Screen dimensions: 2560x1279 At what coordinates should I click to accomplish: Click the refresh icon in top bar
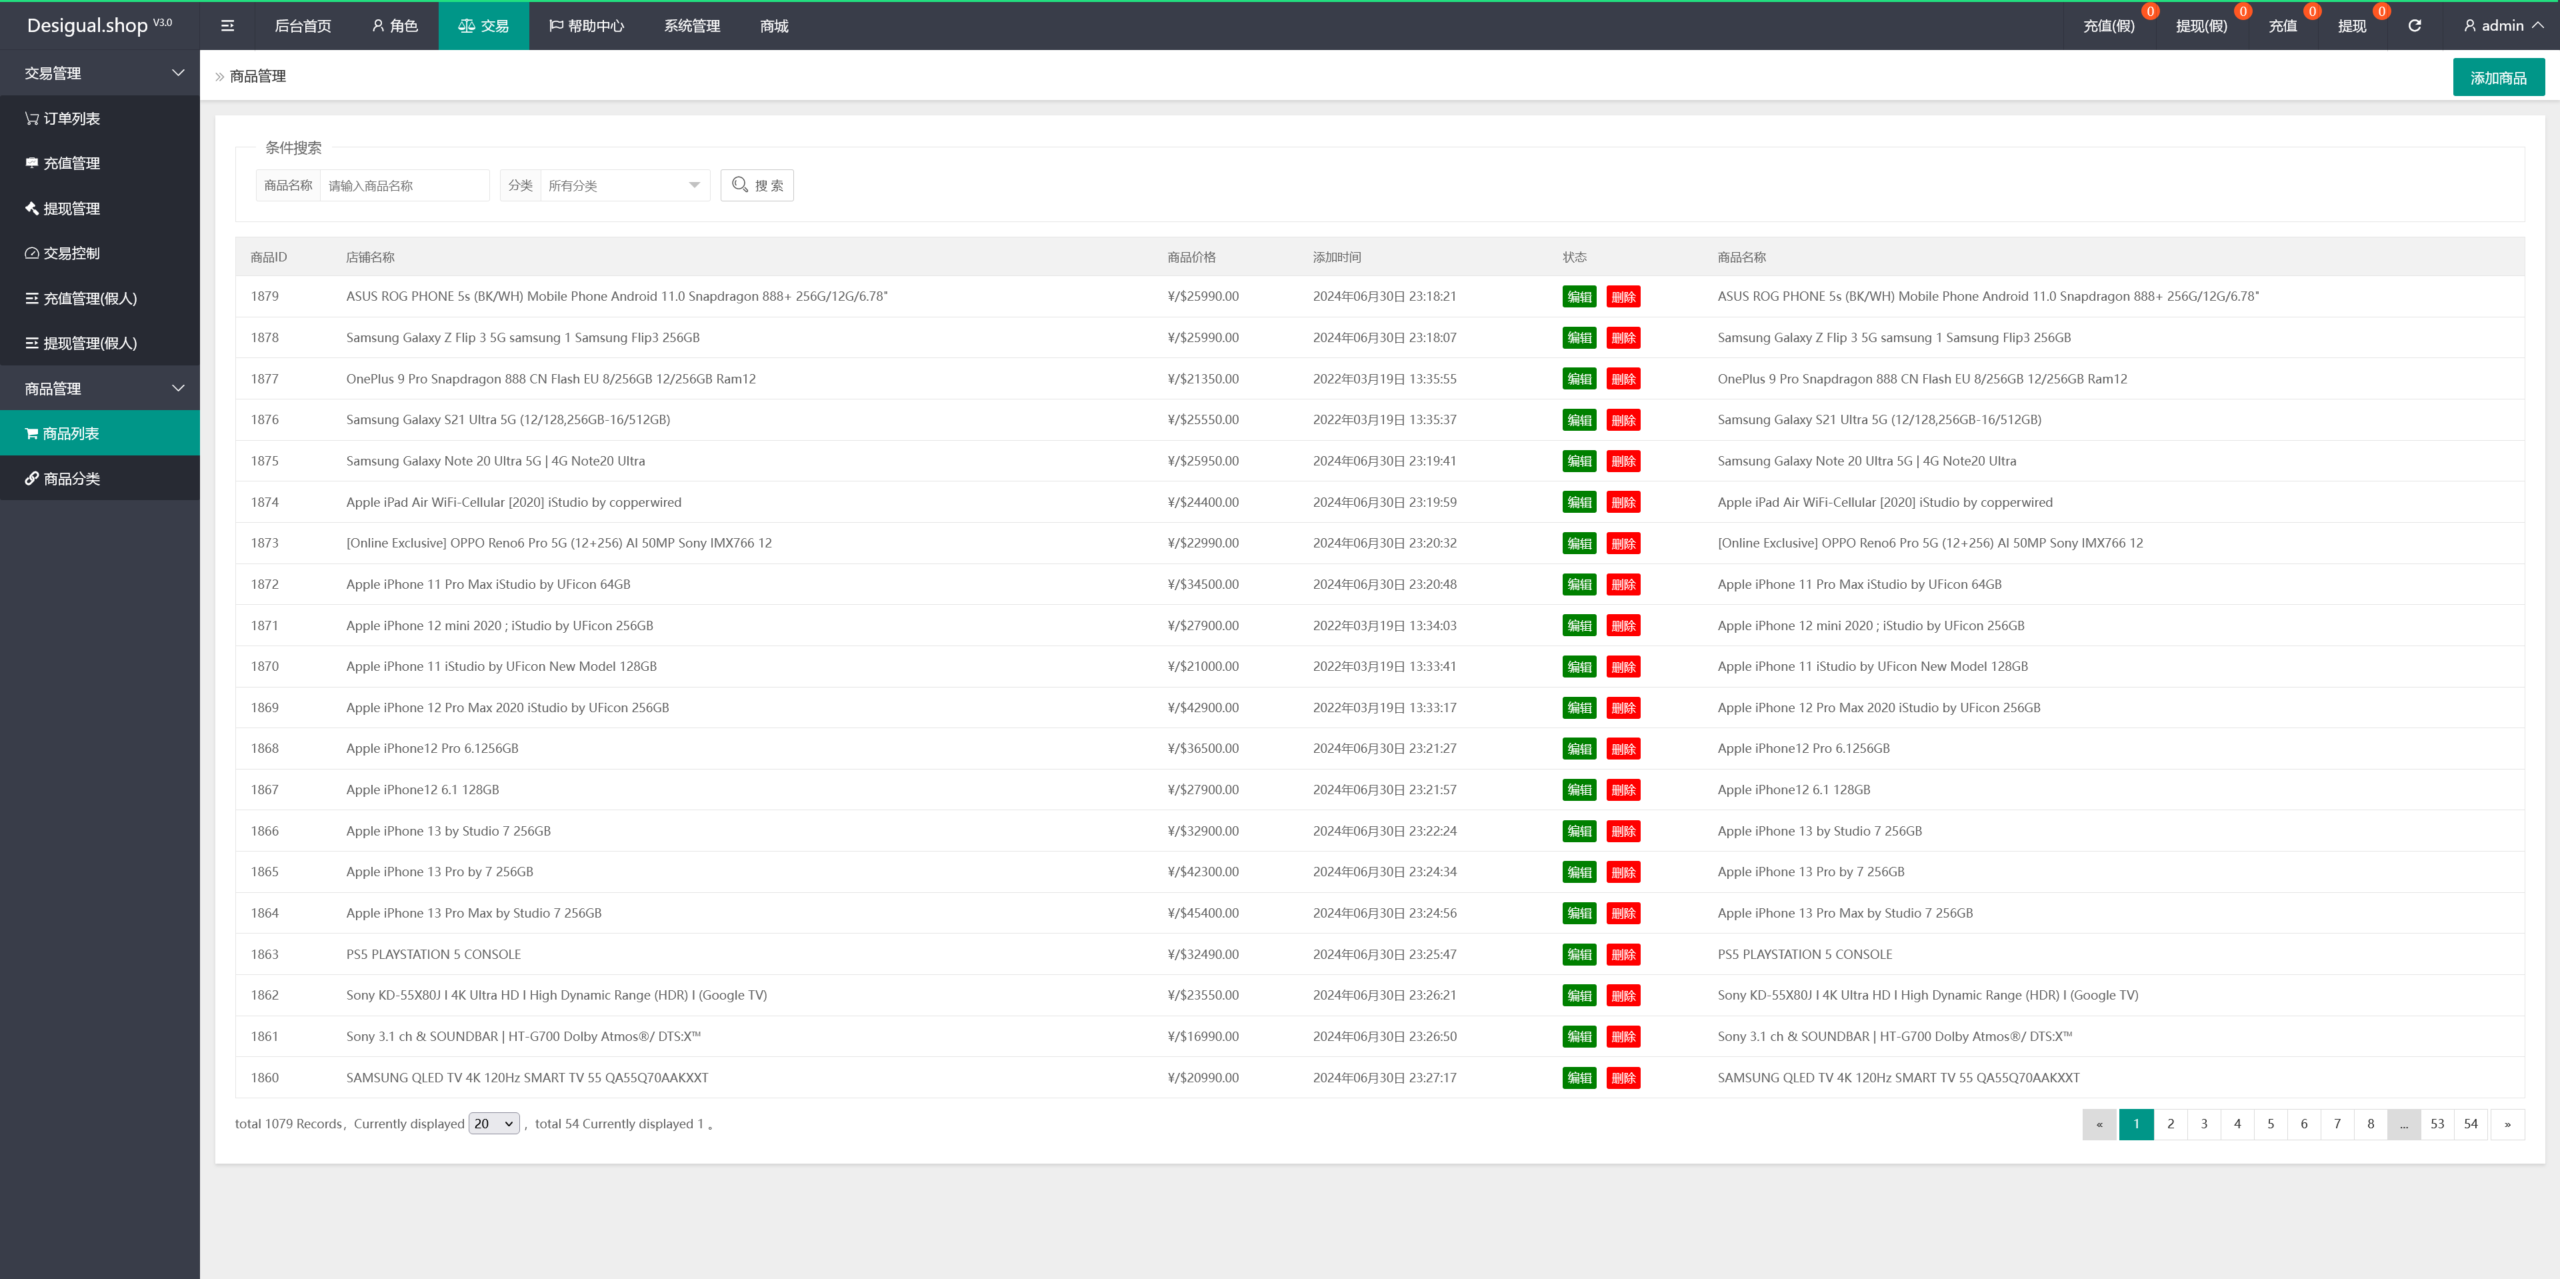pos(2414,26)
